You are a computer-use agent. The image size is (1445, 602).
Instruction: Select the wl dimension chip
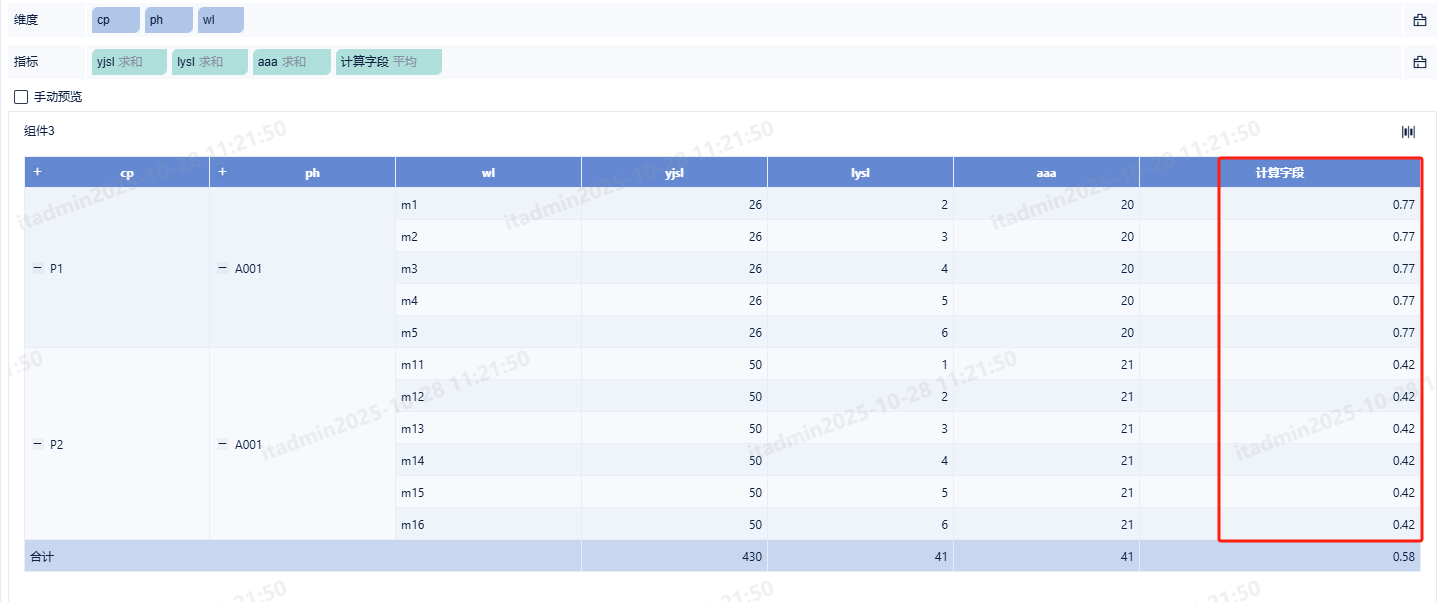(220, 20)
